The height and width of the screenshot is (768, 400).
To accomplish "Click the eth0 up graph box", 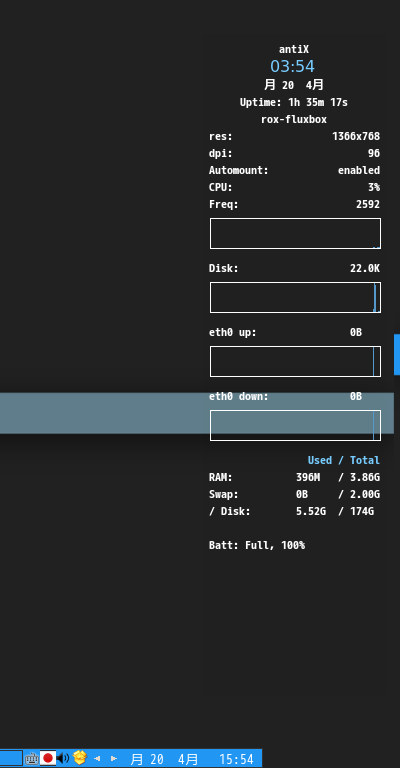I will click(x=295, y=361).
